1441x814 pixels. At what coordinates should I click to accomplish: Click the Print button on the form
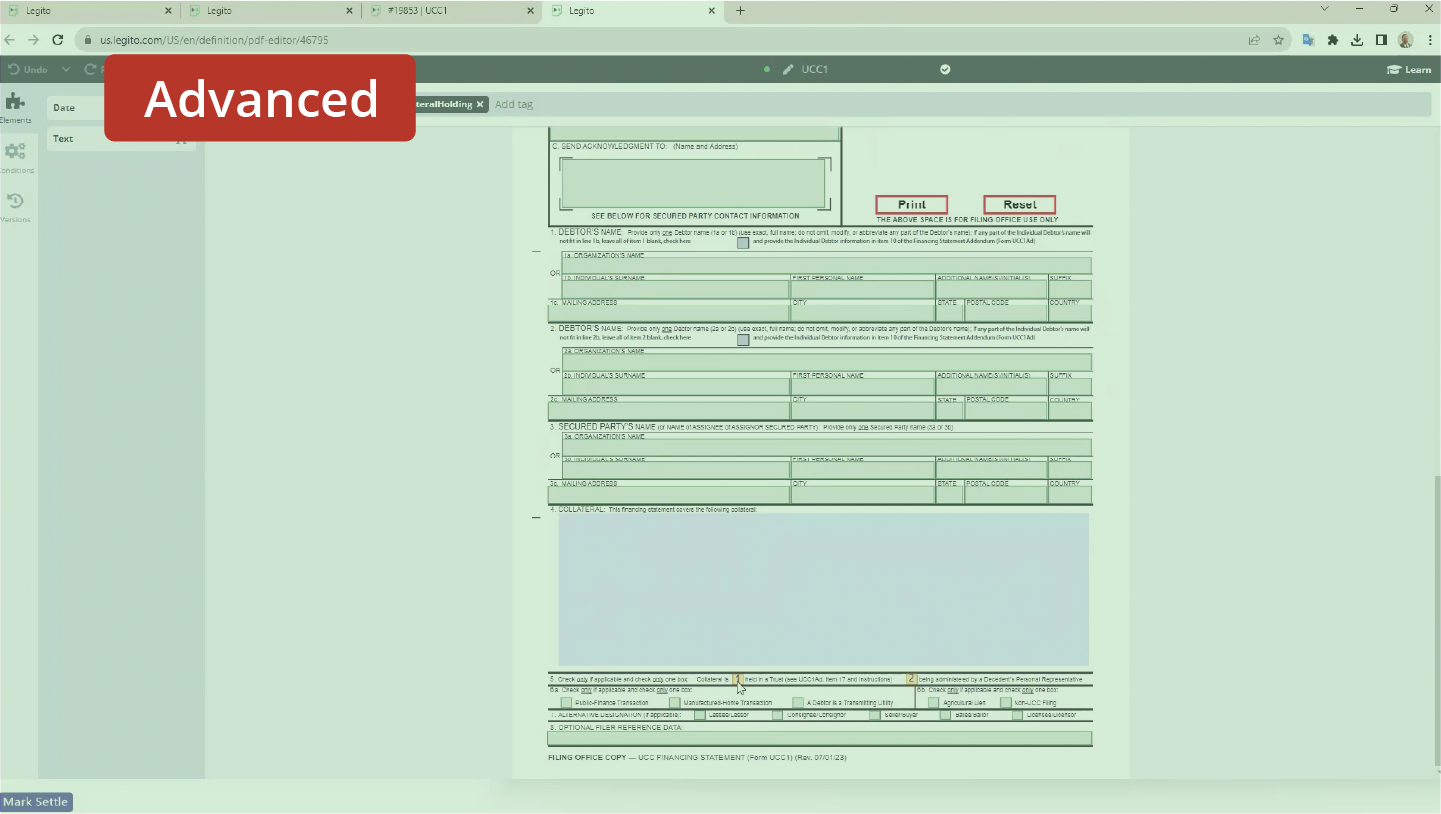pos(911,204)
